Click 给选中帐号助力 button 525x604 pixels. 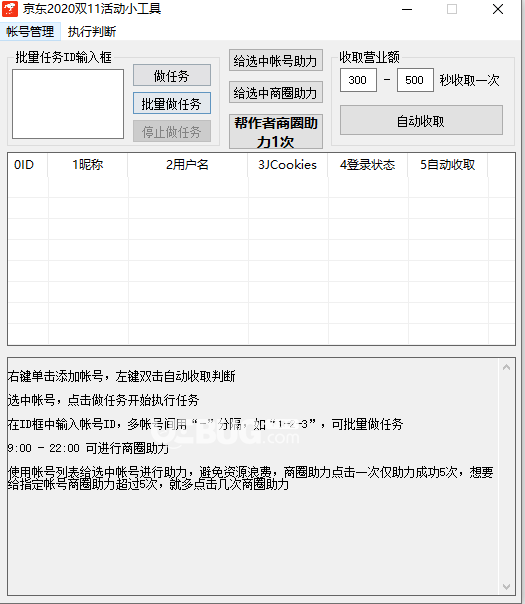[x=276, y=60]
